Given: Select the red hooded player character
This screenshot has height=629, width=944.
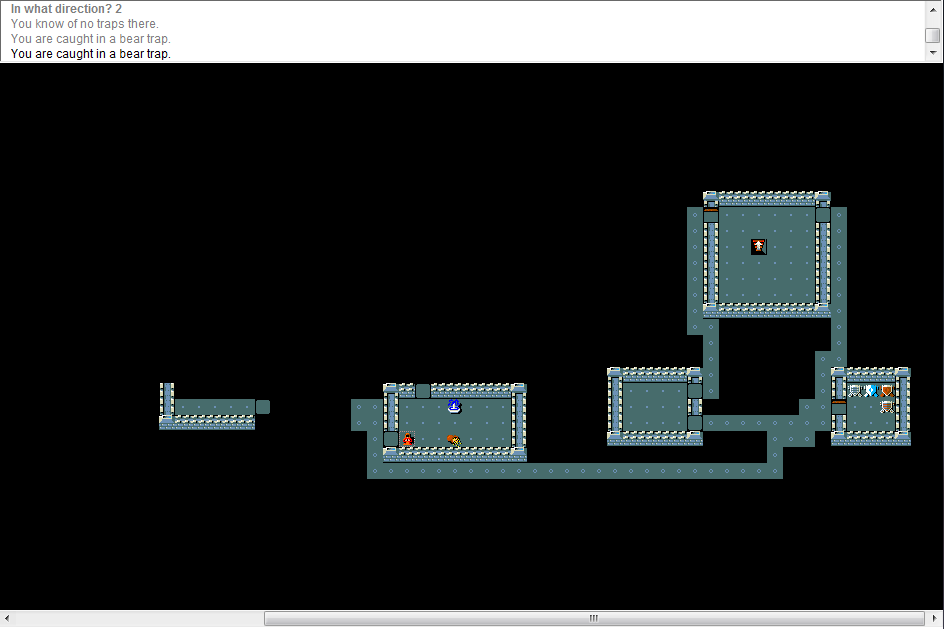Looking at the screenshot, I should (x=408, y=439).
